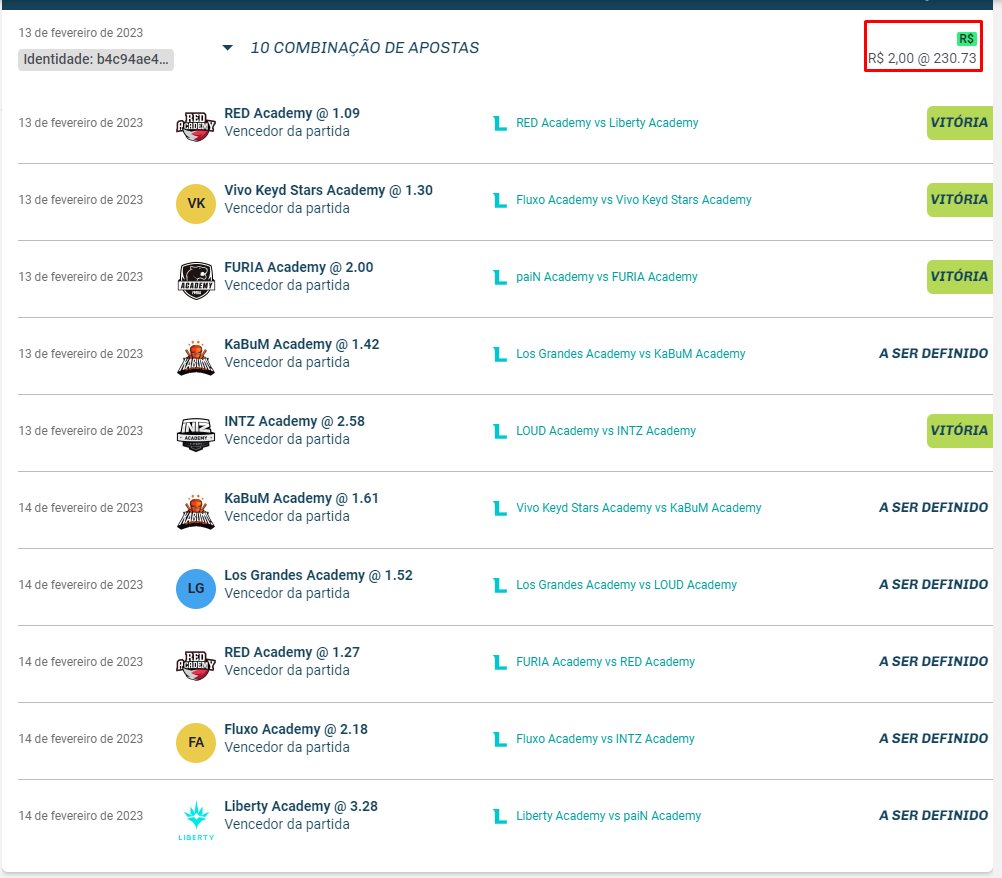Click 'A SER DEFINIDO' on Liberty Academy row
Screen dimensions: 1002x878
933,815
